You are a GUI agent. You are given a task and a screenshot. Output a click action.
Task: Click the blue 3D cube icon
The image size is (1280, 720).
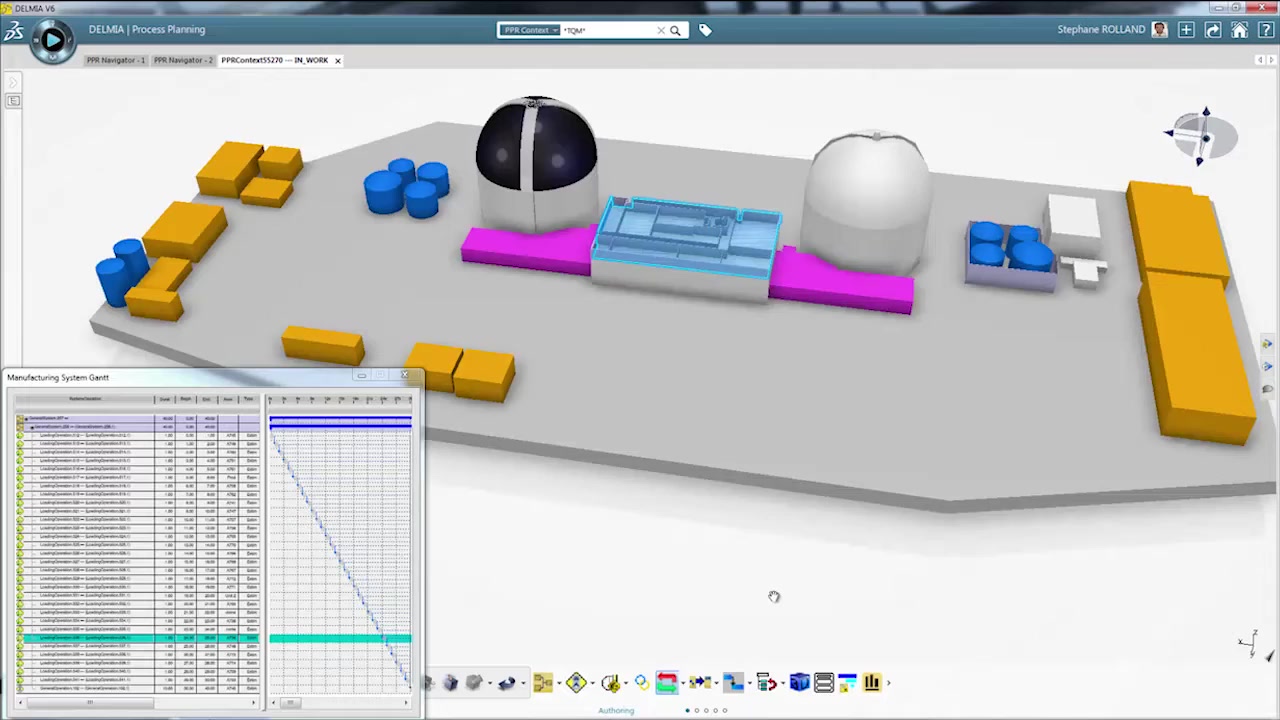799,683
